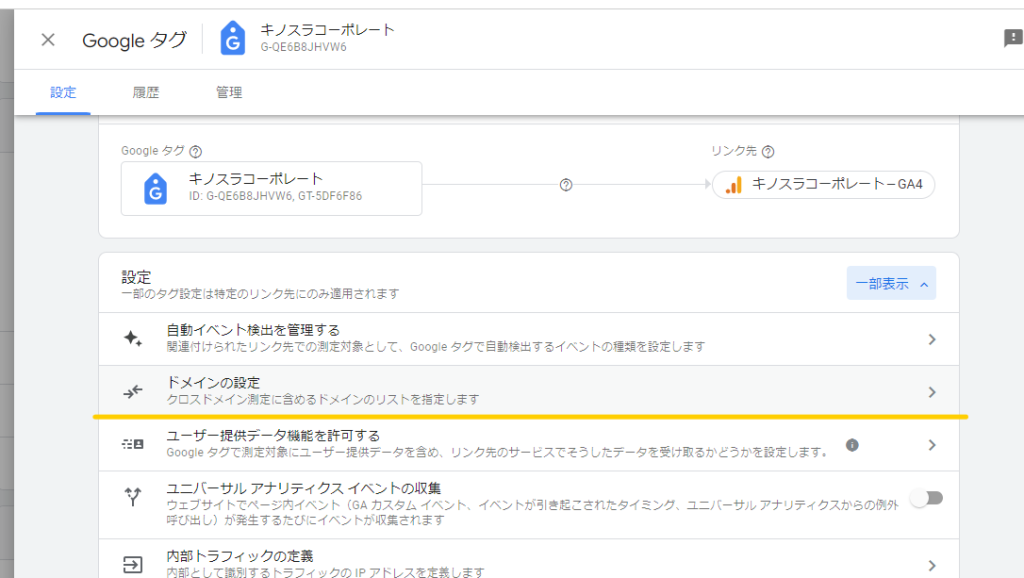Open the feedback icon at top right
1024x578 pixels.
[x=1012, y=39]
